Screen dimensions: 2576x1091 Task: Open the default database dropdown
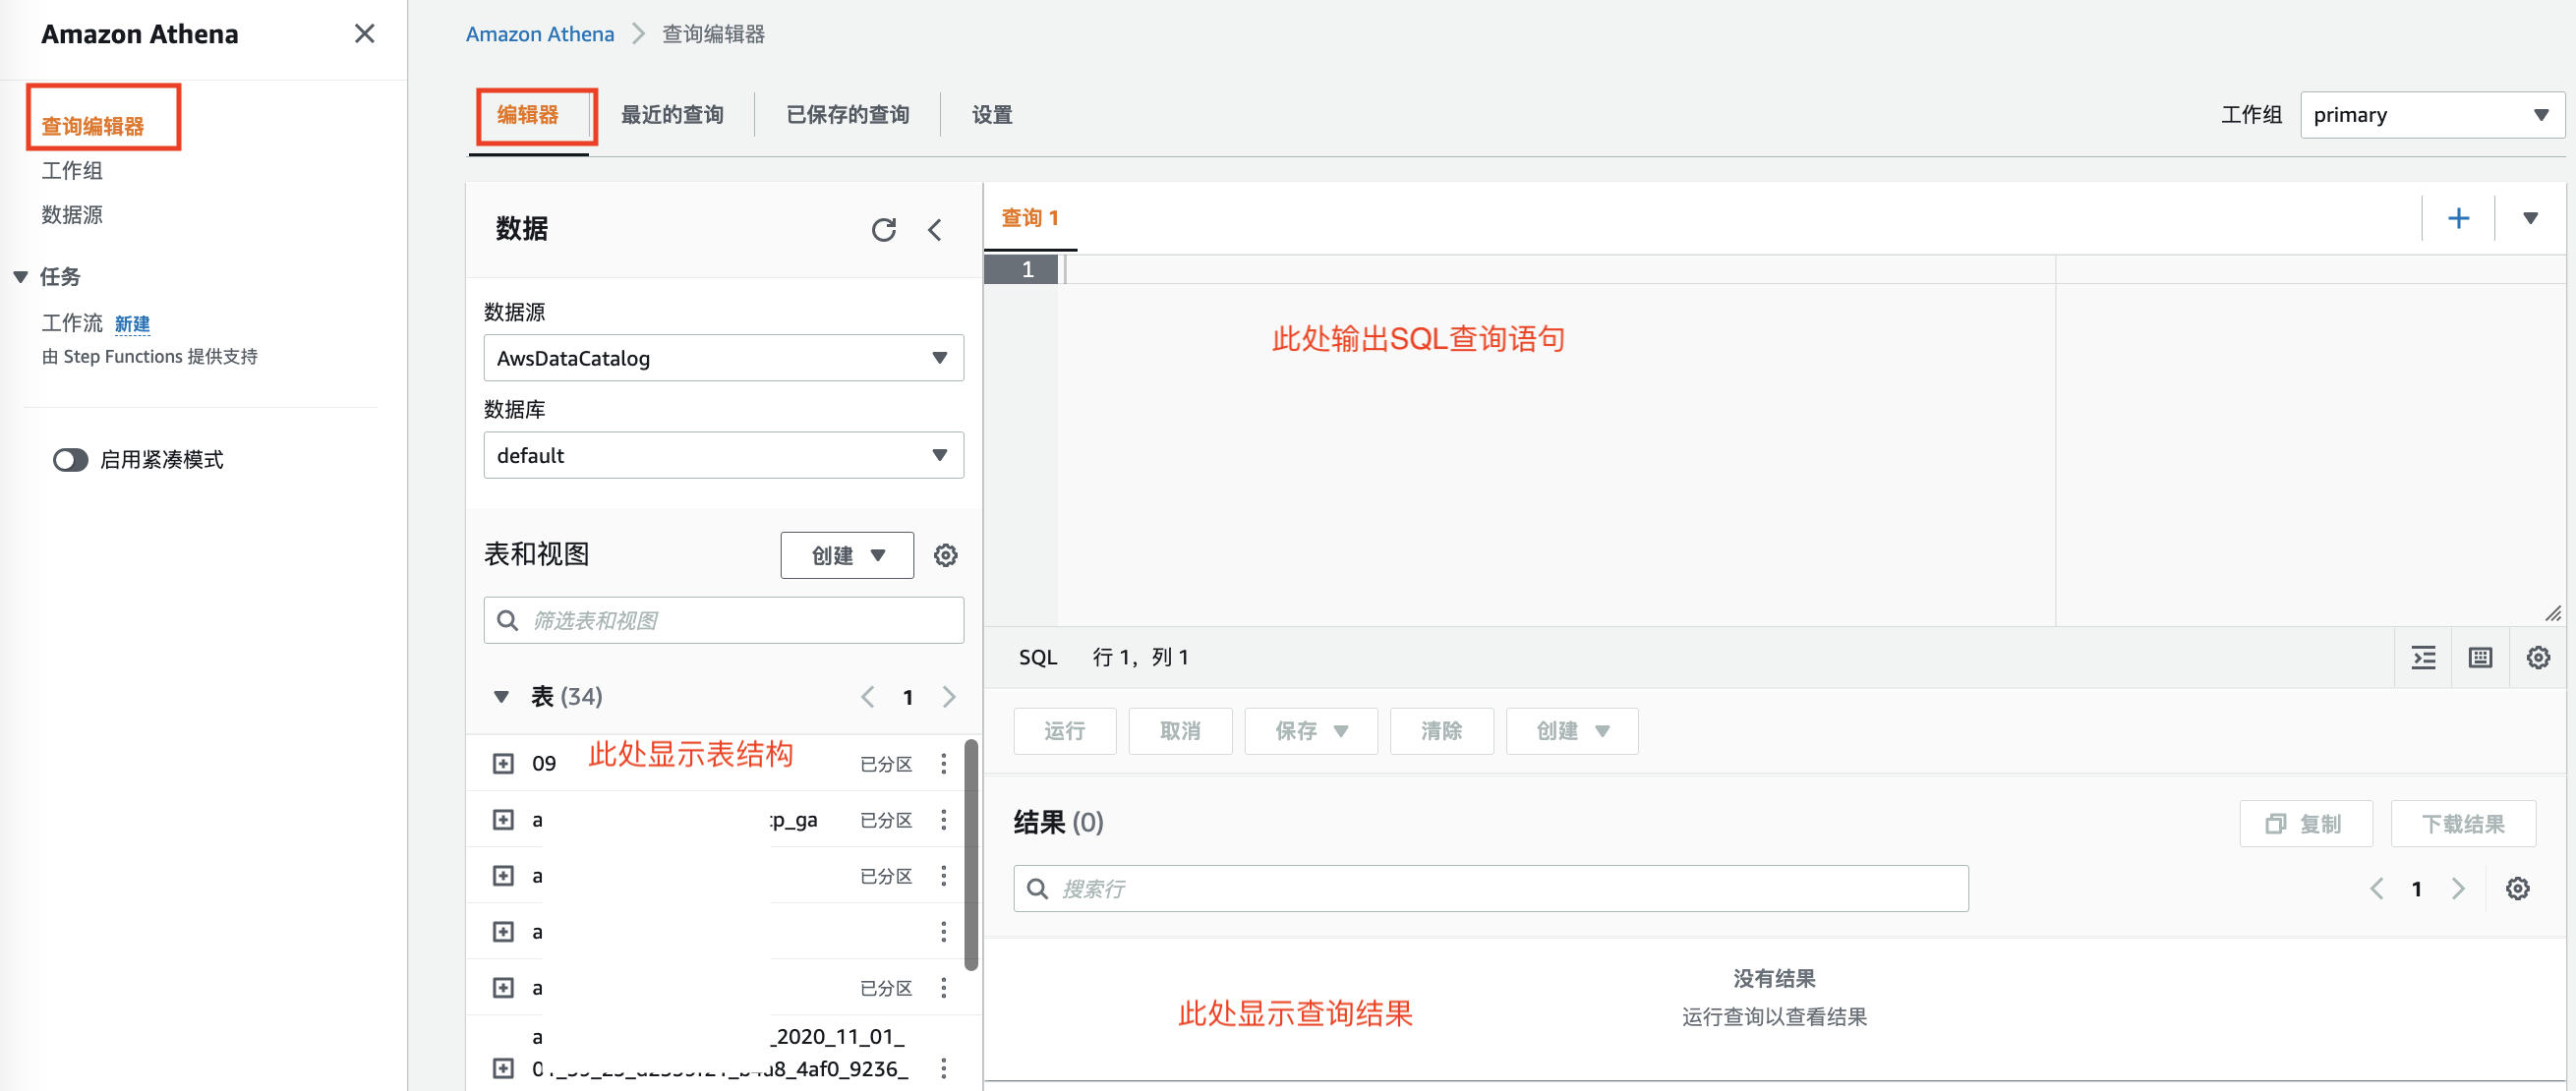pyautogui.click(x=723, y=455)
